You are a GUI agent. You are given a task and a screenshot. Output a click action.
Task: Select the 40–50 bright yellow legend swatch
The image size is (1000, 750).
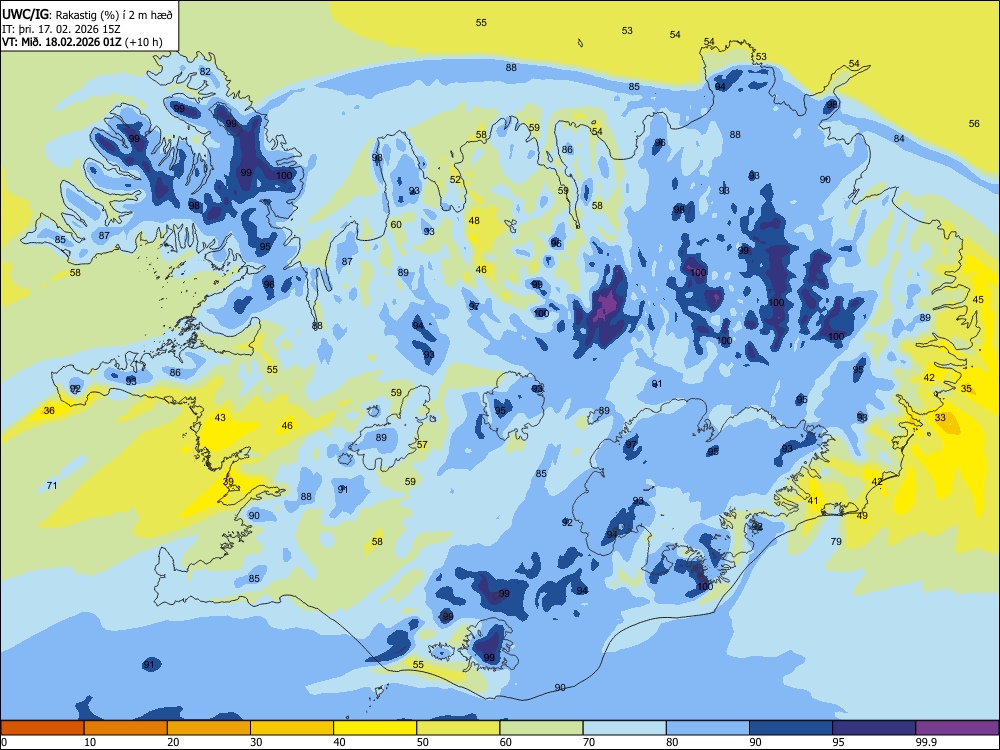click(375, 728)
